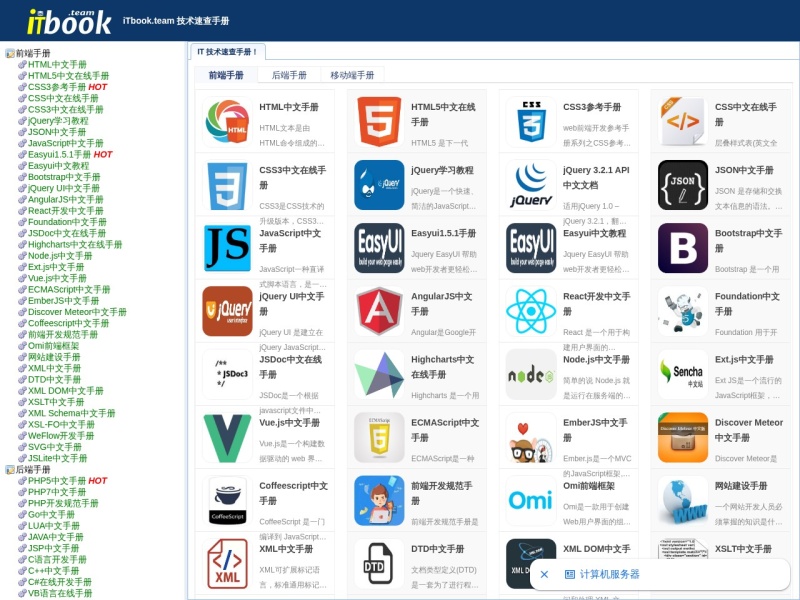This screenshot has height=600, width=800.
Task: Open the blue JS JavaScript icon
Action: [228, 248]
